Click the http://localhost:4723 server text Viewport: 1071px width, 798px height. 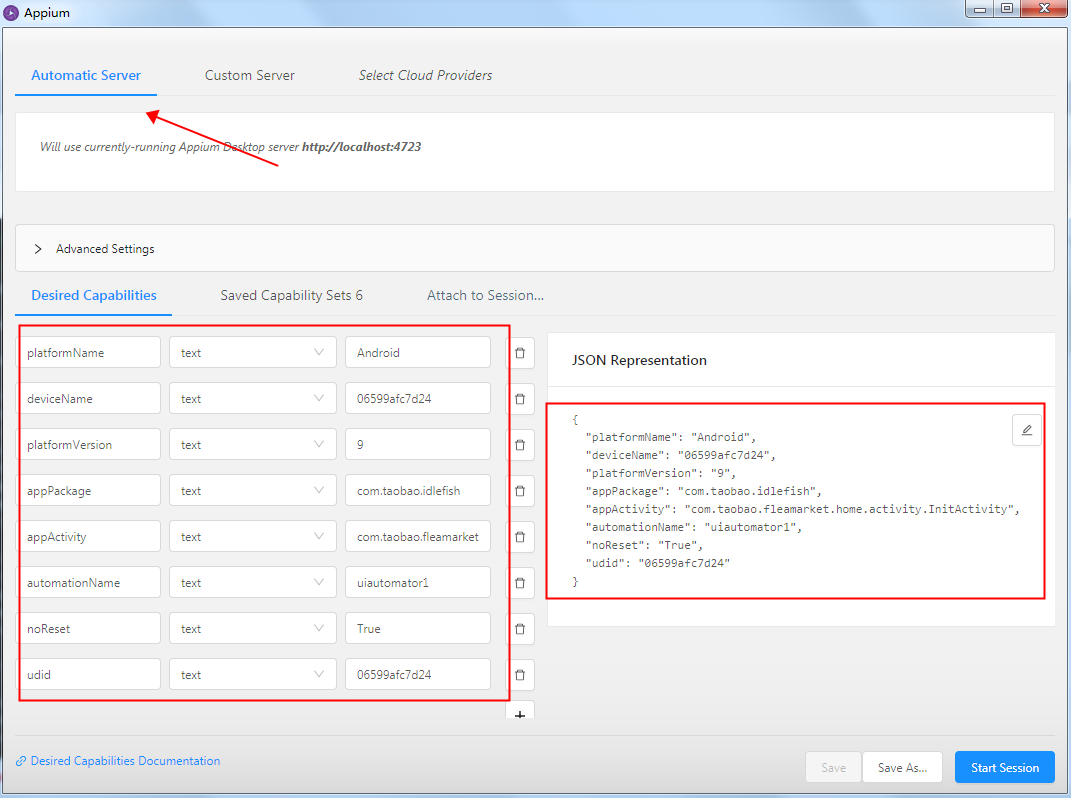coord(361,146)
